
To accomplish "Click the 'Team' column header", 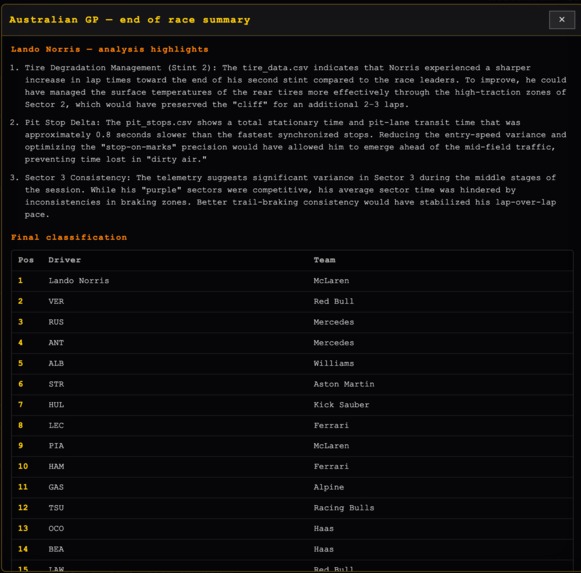I will (x=325, y=260).
